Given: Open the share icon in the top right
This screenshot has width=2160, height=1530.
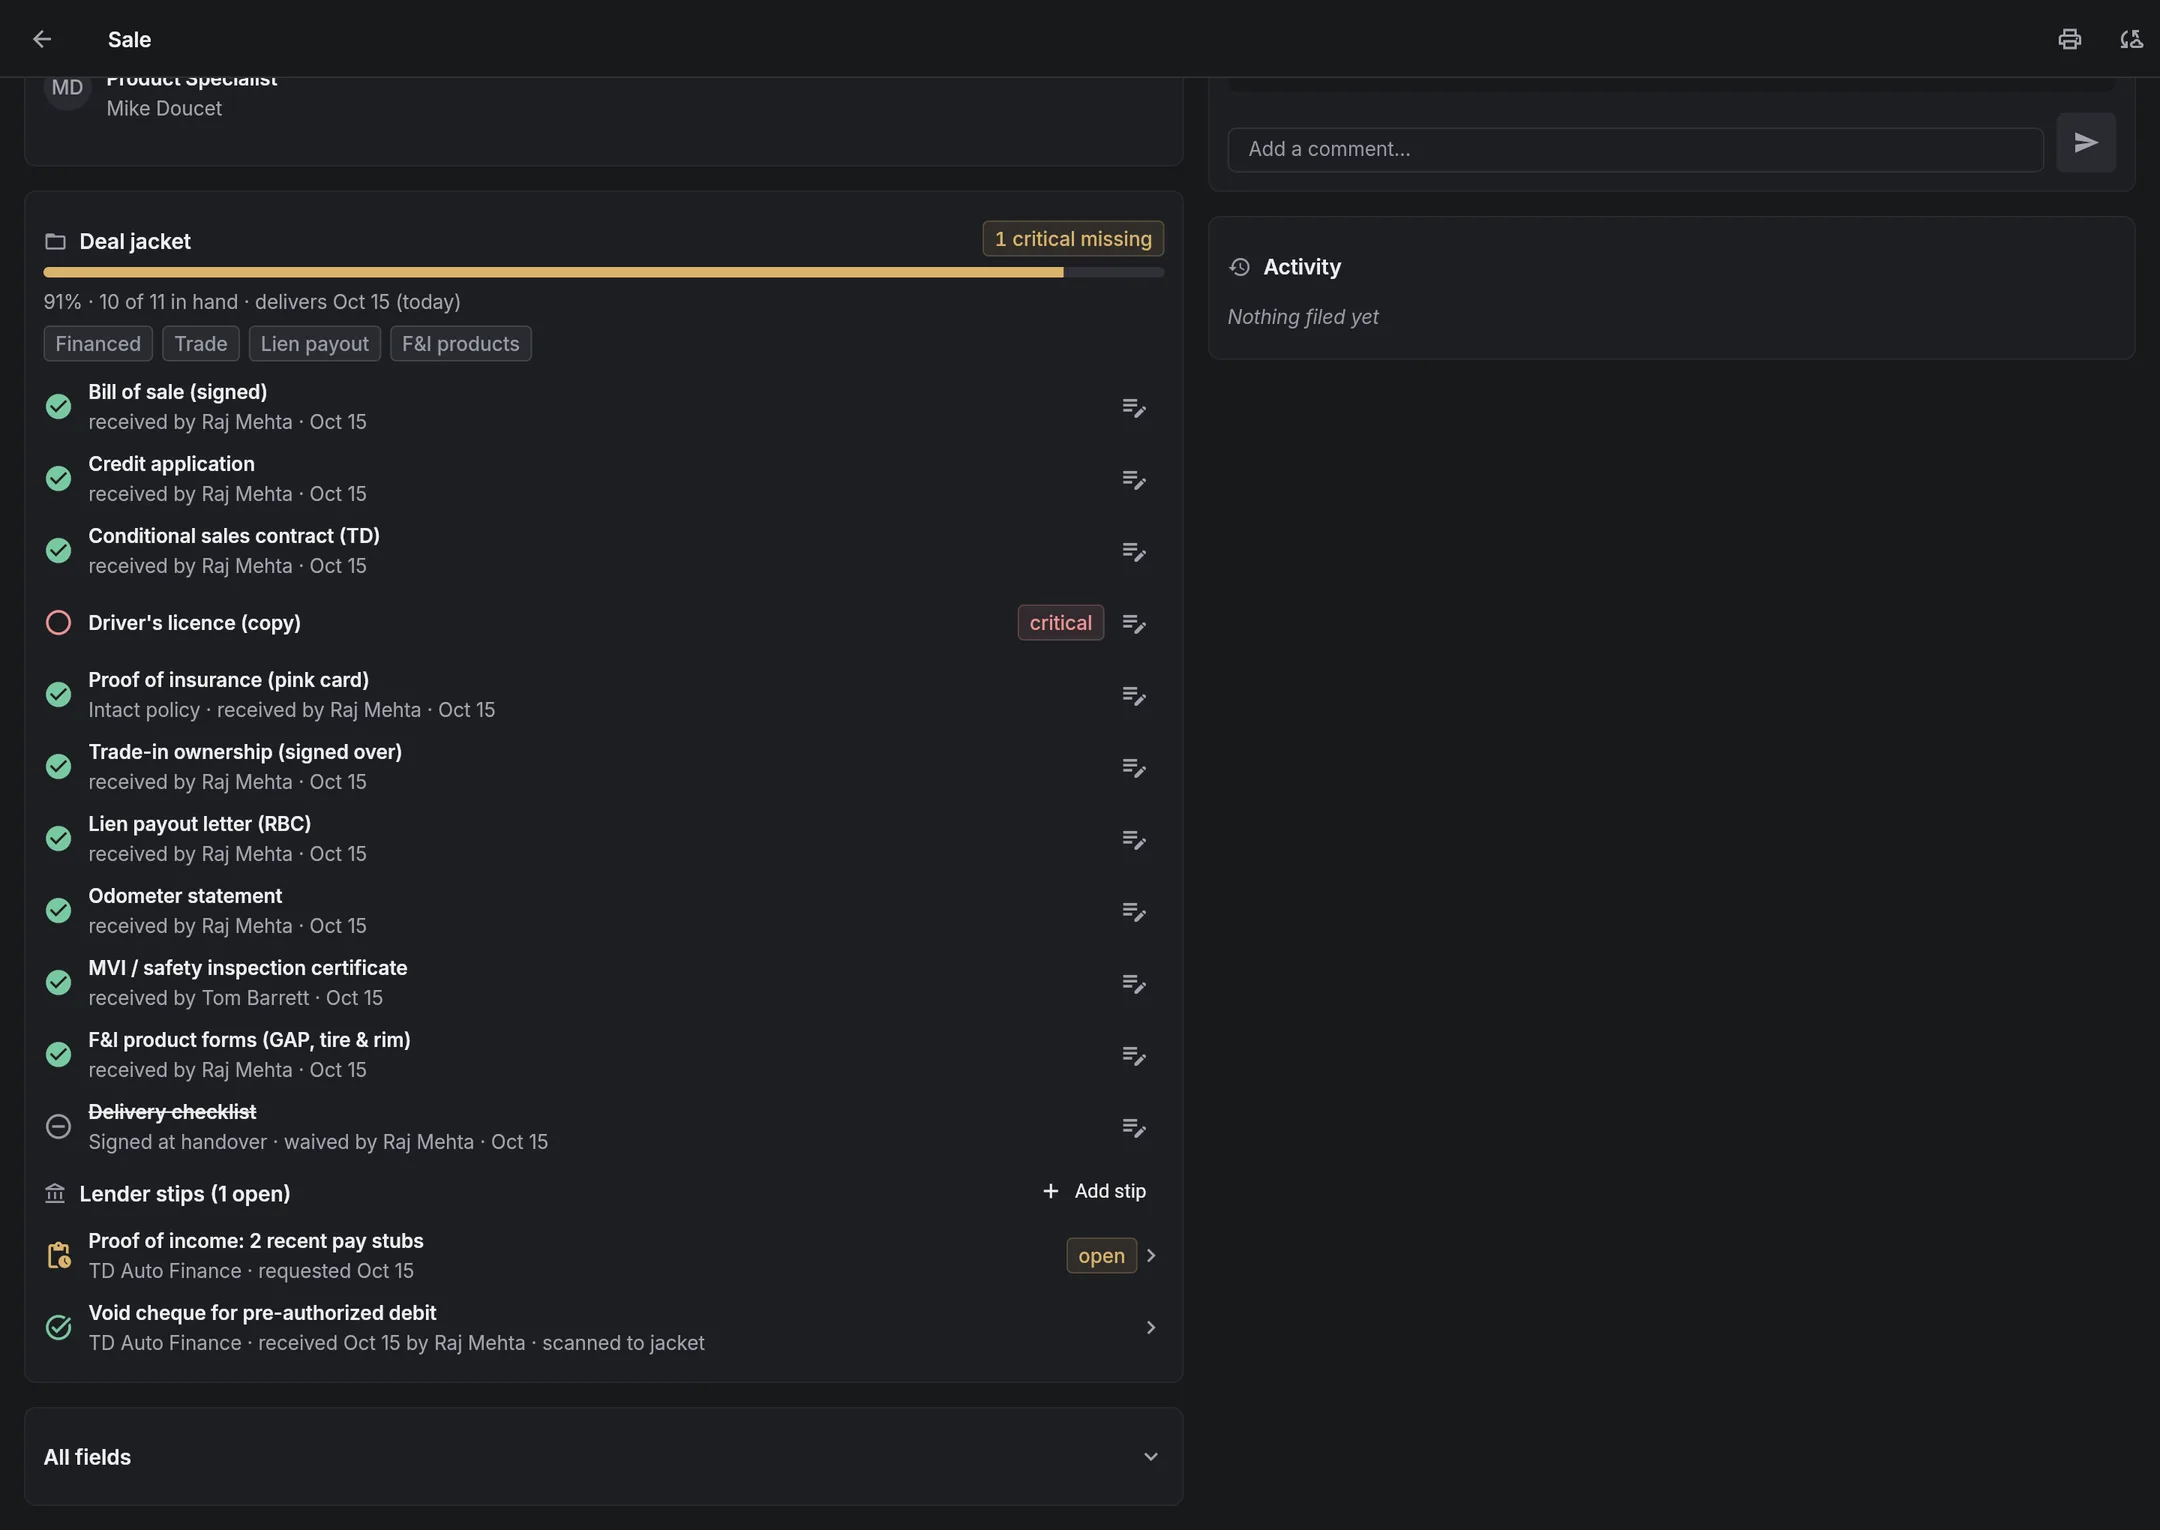Looking at the screenshot, I should click(x=2131, y=39).
